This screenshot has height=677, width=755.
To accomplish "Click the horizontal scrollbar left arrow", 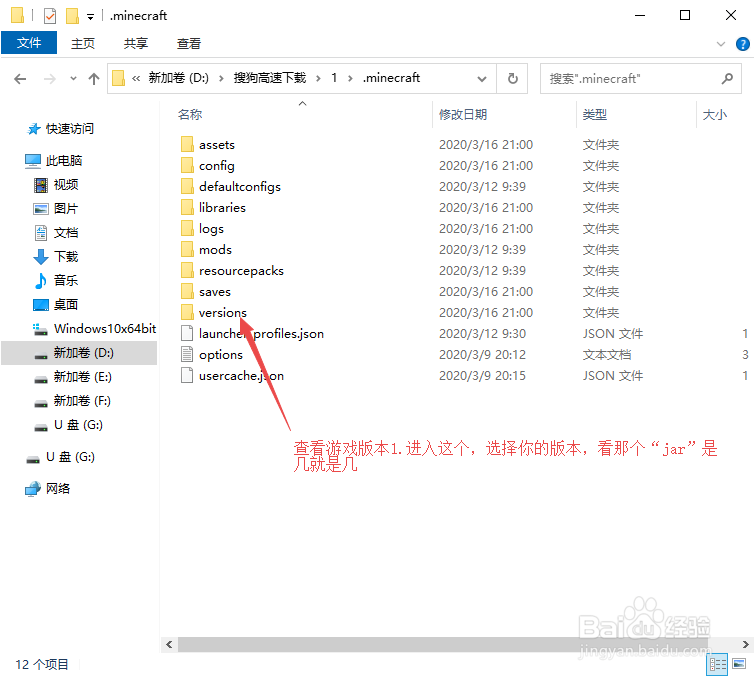I will pos(169,644).
